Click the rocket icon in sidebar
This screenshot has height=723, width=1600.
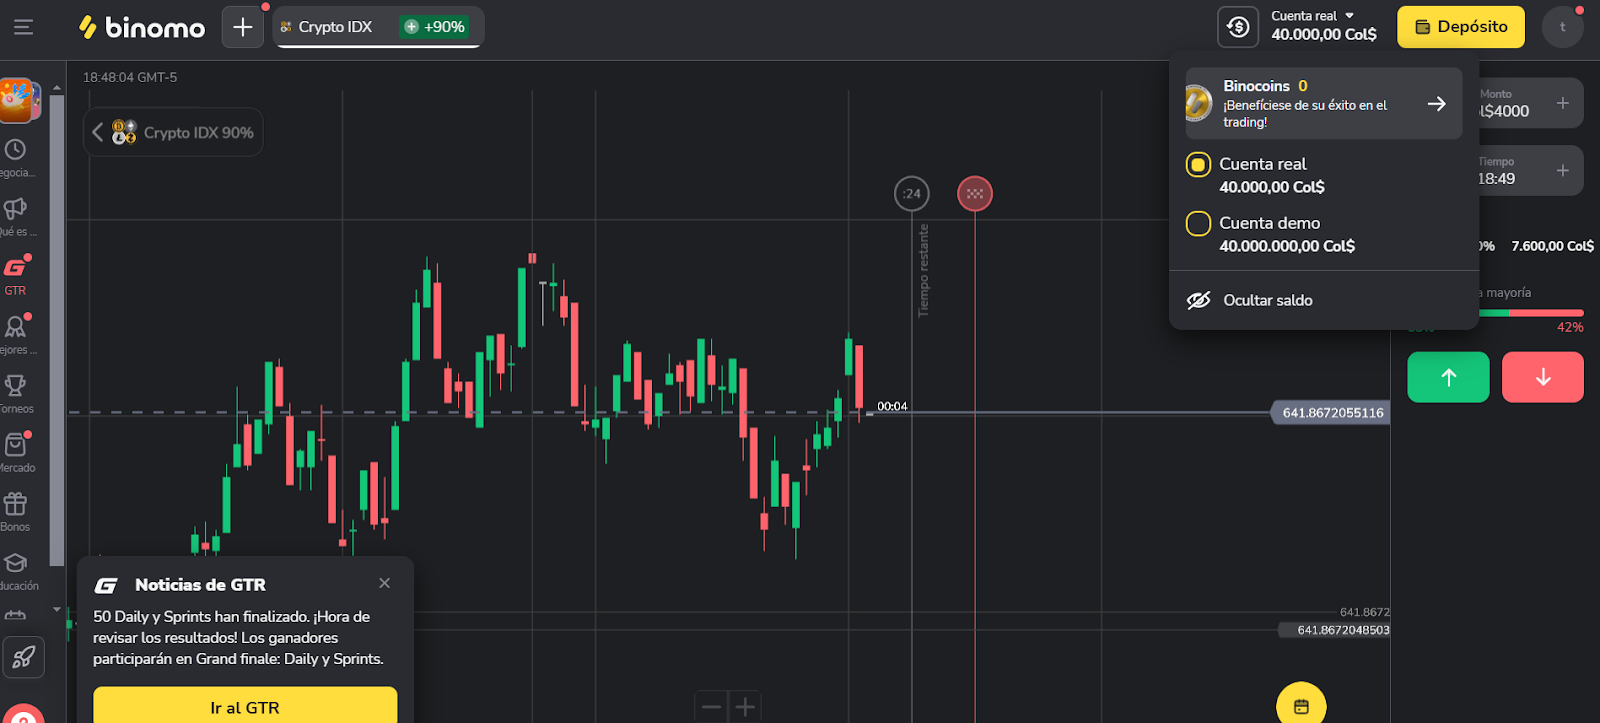pyautogui.click(x=24, y=657)
